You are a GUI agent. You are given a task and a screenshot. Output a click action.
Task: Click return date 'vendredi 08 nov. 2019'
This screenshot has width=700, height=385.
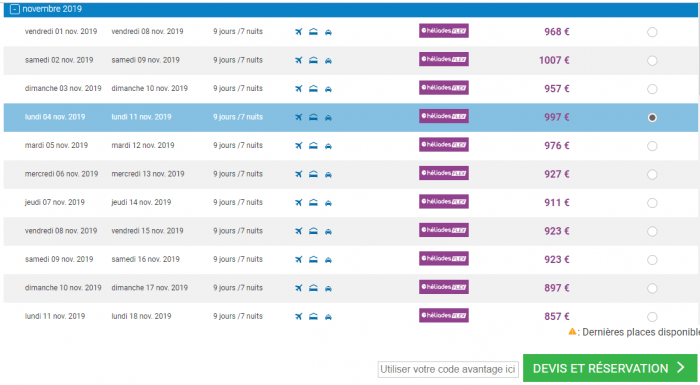pyautogui.click(x=147, y=31)
